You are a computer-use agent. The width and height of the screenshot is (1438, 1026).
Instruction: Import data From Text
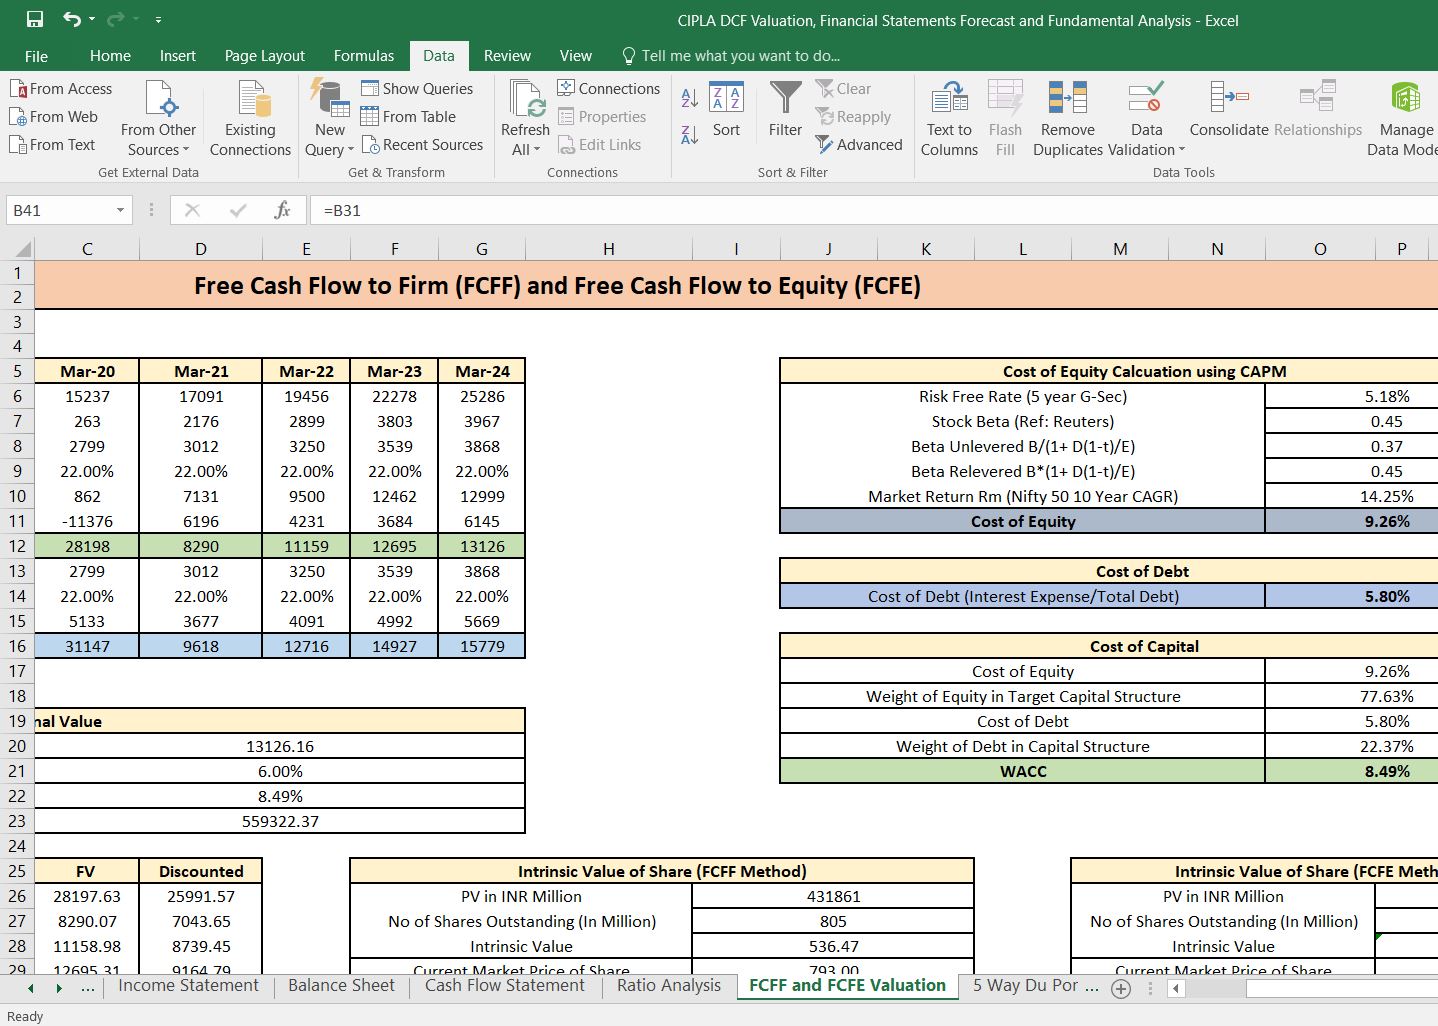pyautogui.click(x=52, y=144)
